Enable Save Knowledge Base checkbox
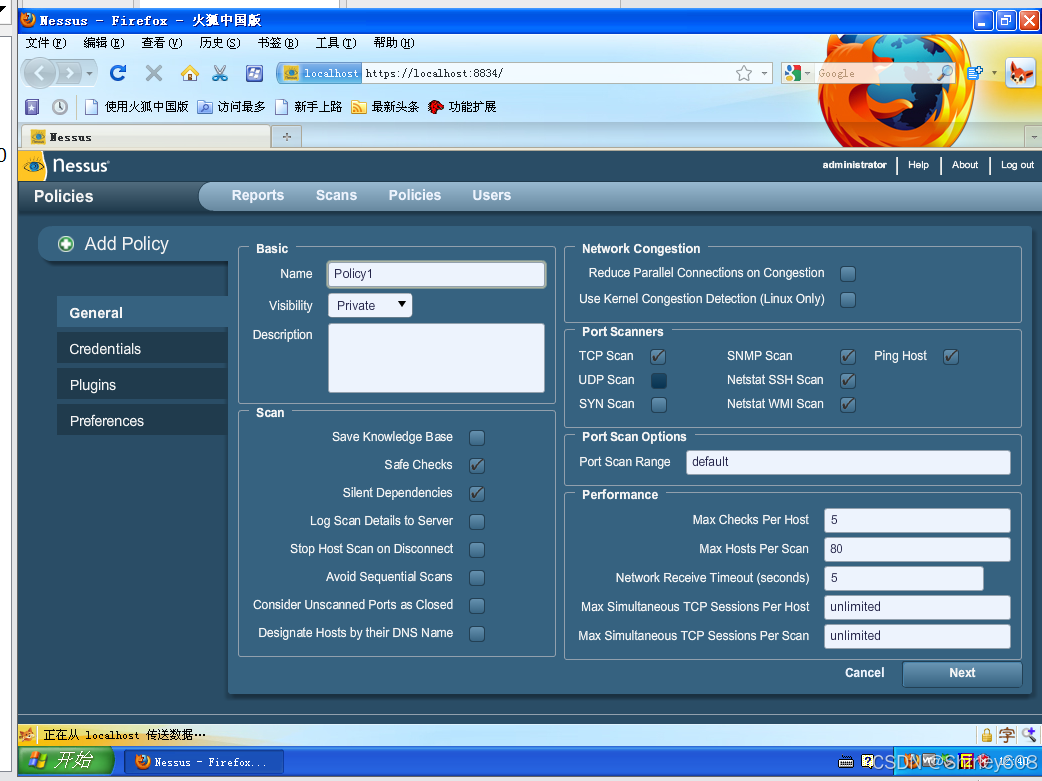1042x781 pixels. click(x=477, y=437)
